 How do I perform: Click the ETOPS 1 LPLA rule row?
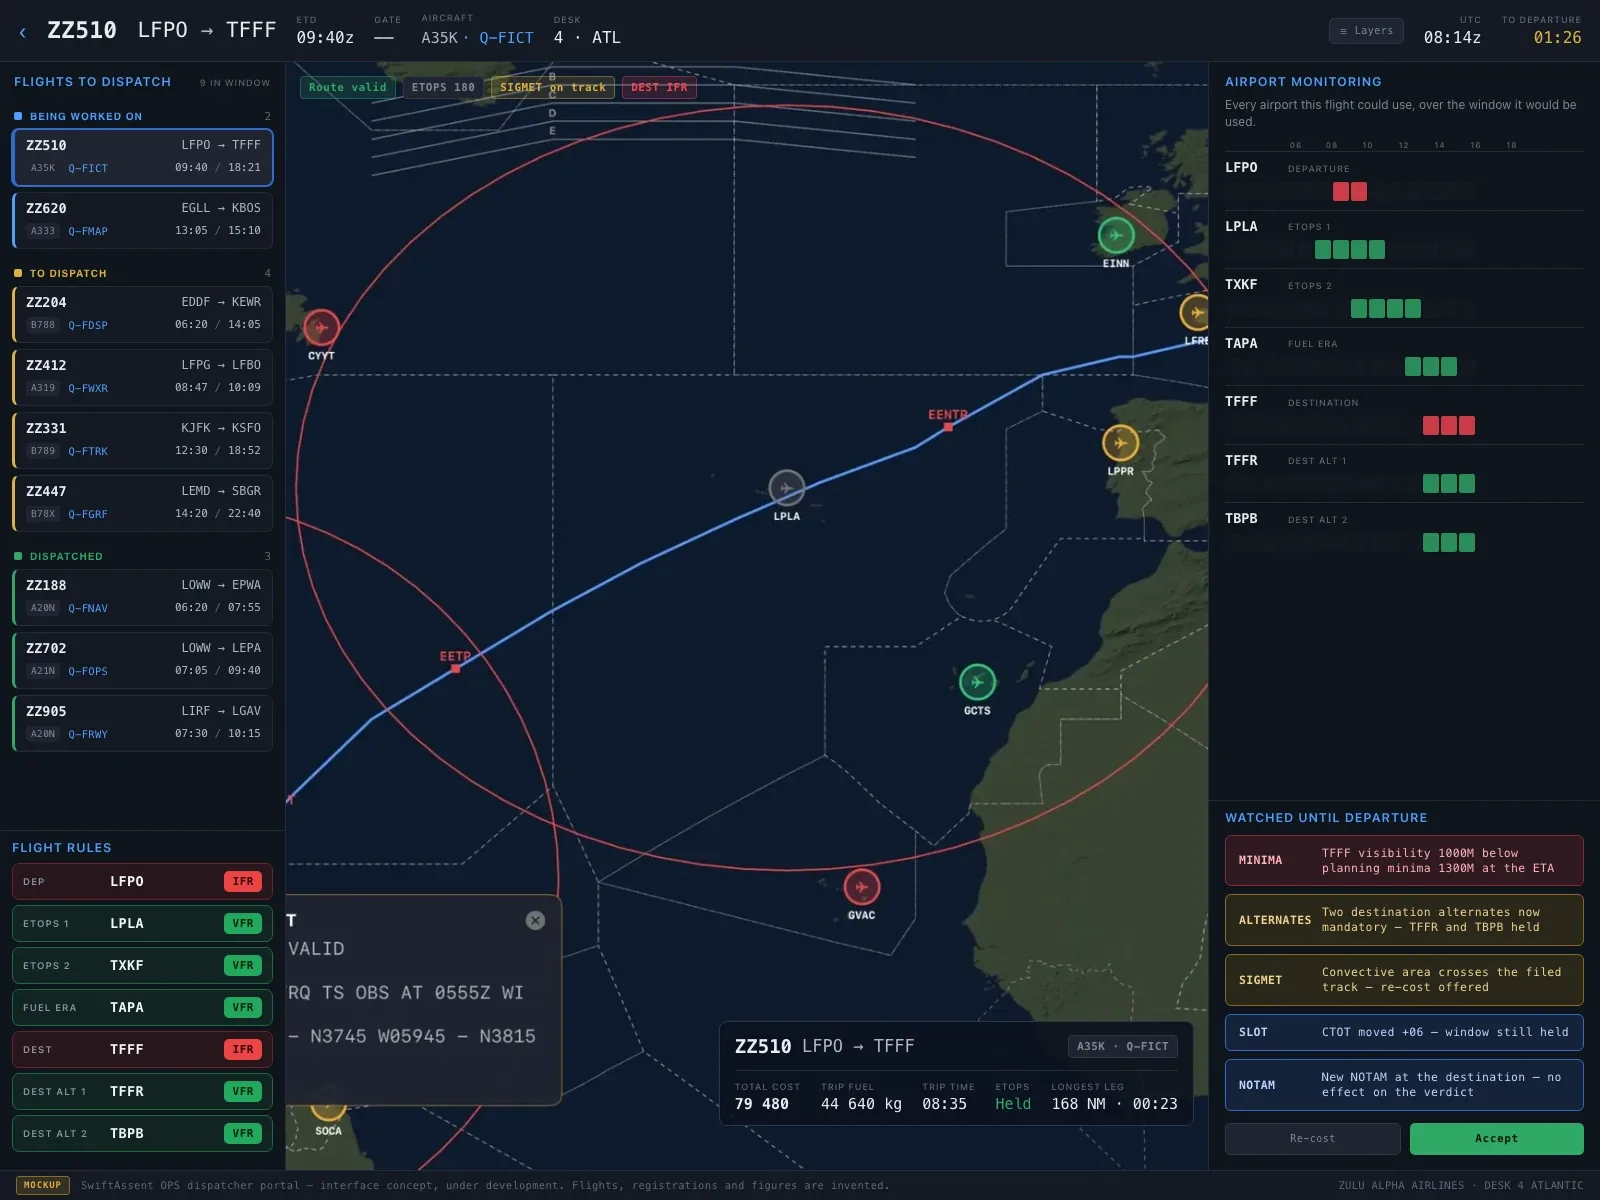point(142,924)
